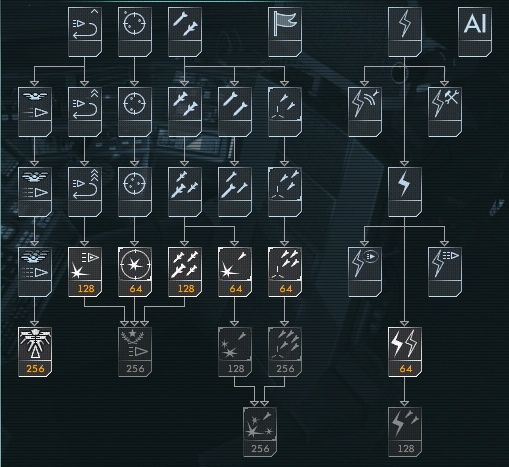The height and width of the screenshot is (467, 509).
Task: Click the lightning with wrench tools skill
Action: coord(445,112)
